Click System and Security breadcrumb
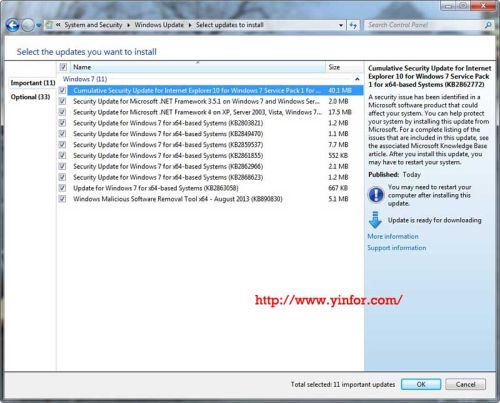This screenshot has width=500, height=403. click(x=93, y=25)
